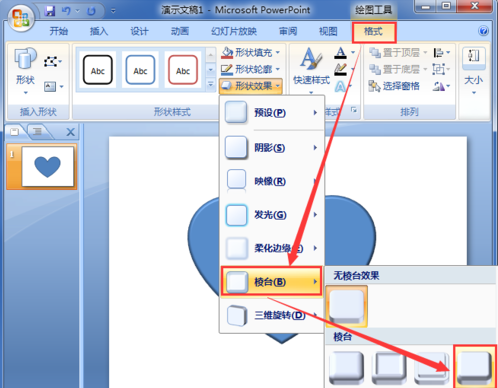
Task: Save the presentation via quick access icon
Action: [50, 11]
